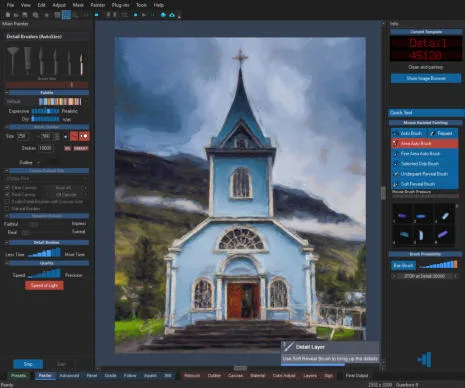Image resolution: width=465 pixels, height=388 pixels.
Task: Switch to the Canvas tab
Action: coord(235,376)
